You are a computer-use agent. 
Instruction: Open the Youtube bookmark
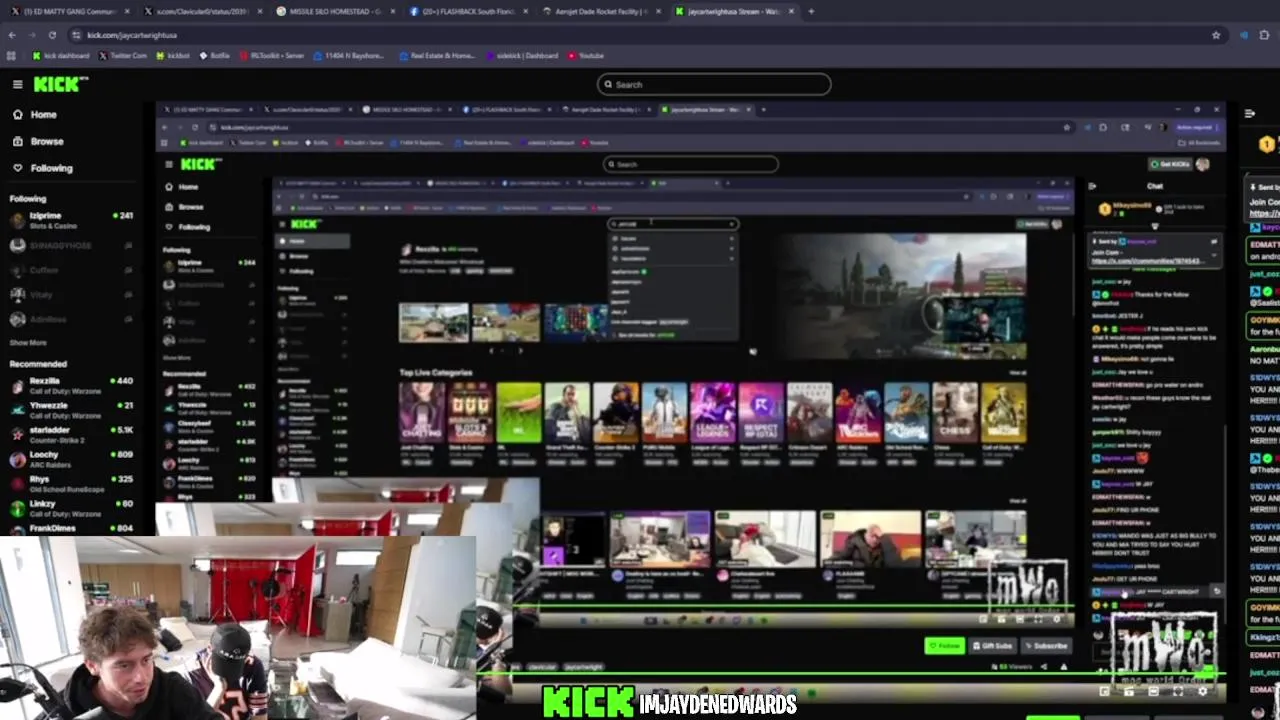[x=586, y=56]
